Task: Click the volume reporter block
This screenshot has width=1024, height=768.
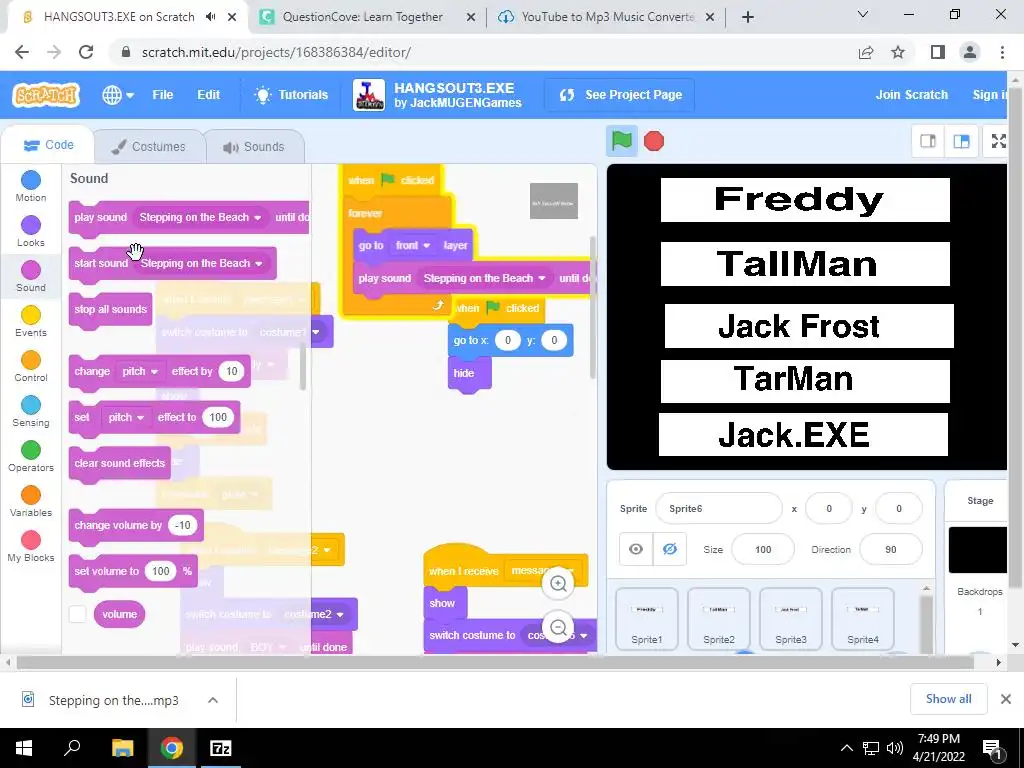Action: click(x=120, y=614)
